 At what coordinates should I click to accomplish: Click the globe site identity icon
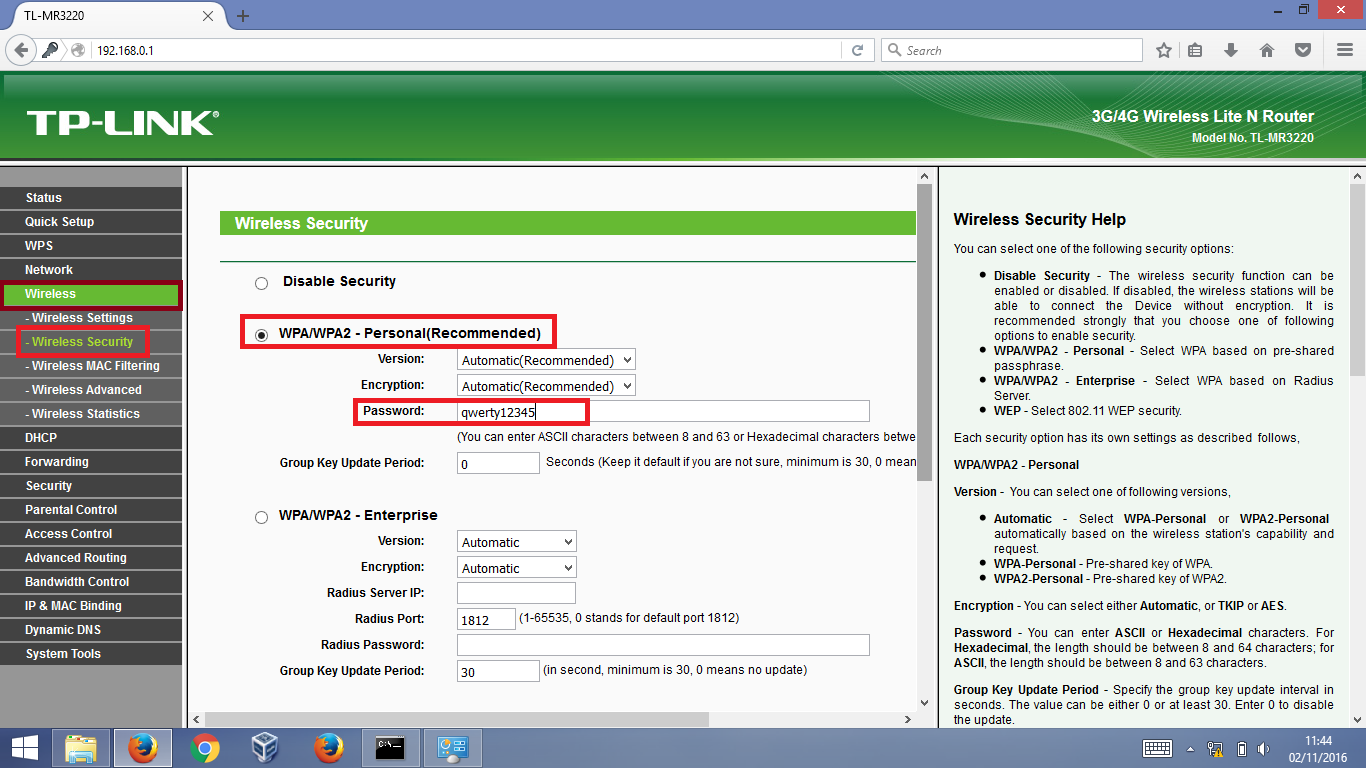[78, 50]
